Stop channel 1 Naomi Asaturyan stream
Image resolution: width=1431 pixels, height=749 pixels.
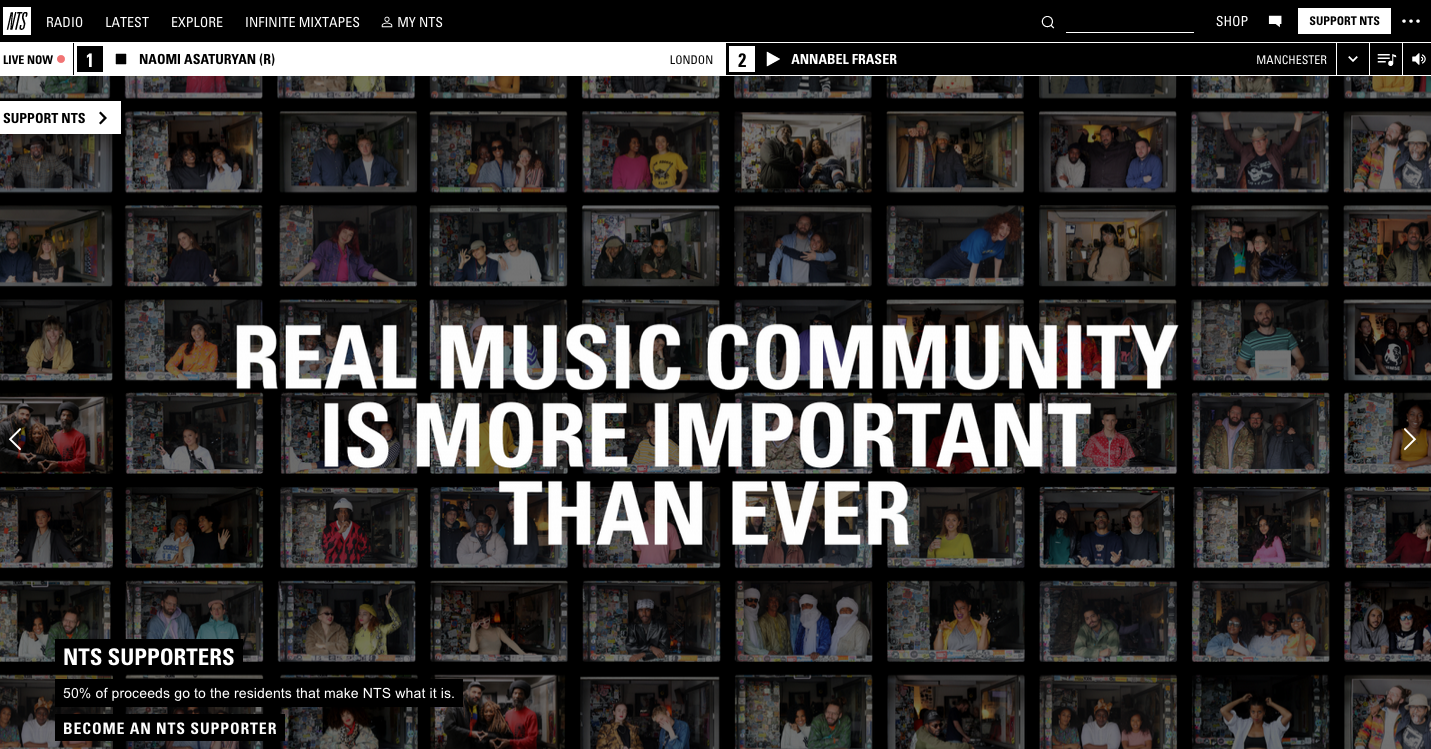pos(121,59)
